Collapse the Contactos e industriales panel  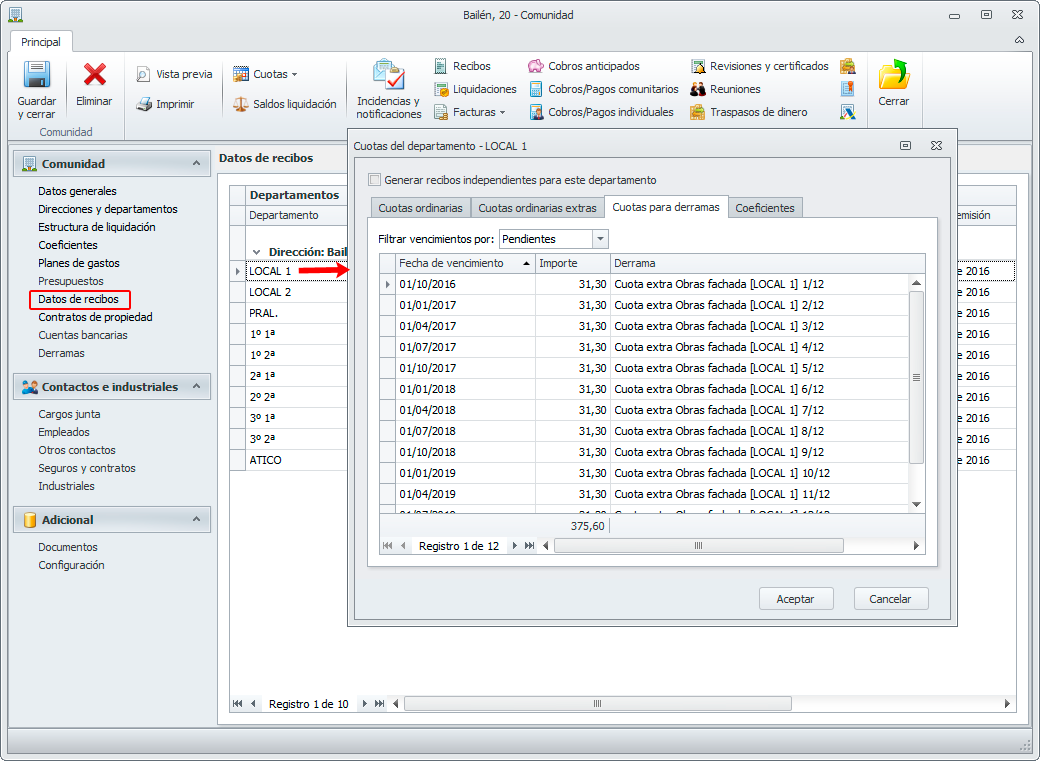[196, 387]
